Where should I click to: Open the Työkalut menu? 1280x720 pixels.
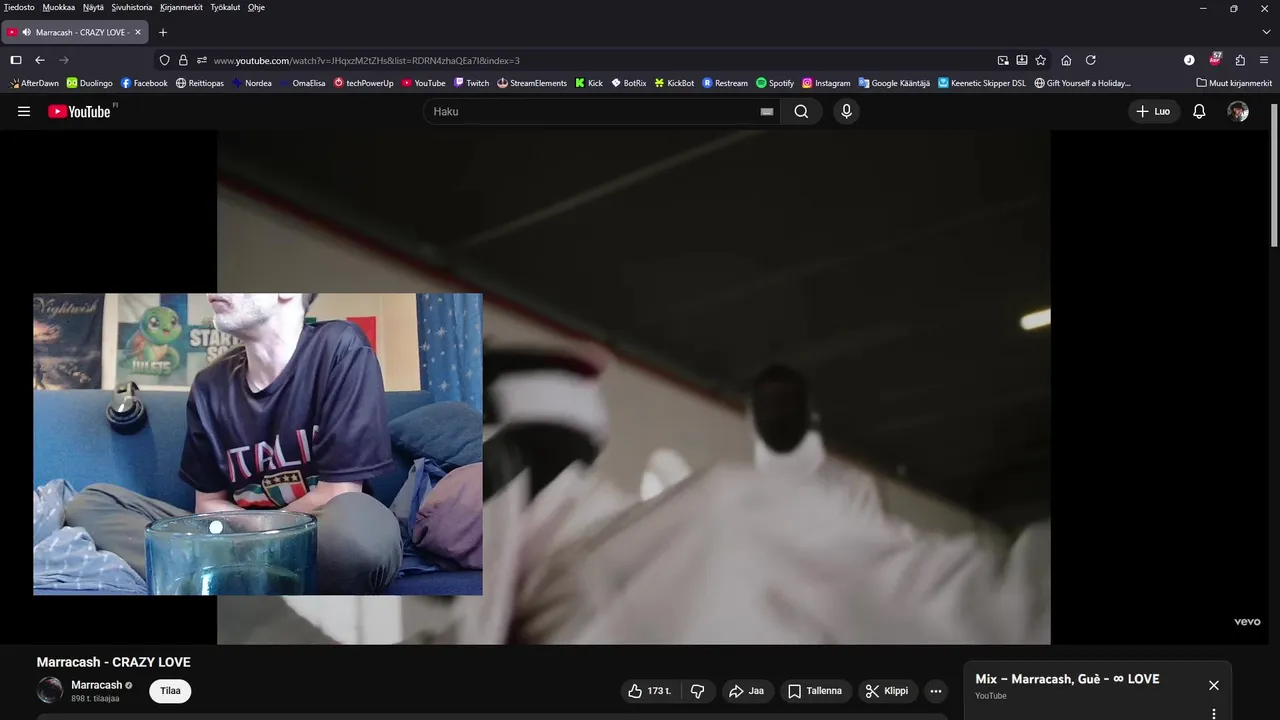pyautogui.click(x=226, y=7)
